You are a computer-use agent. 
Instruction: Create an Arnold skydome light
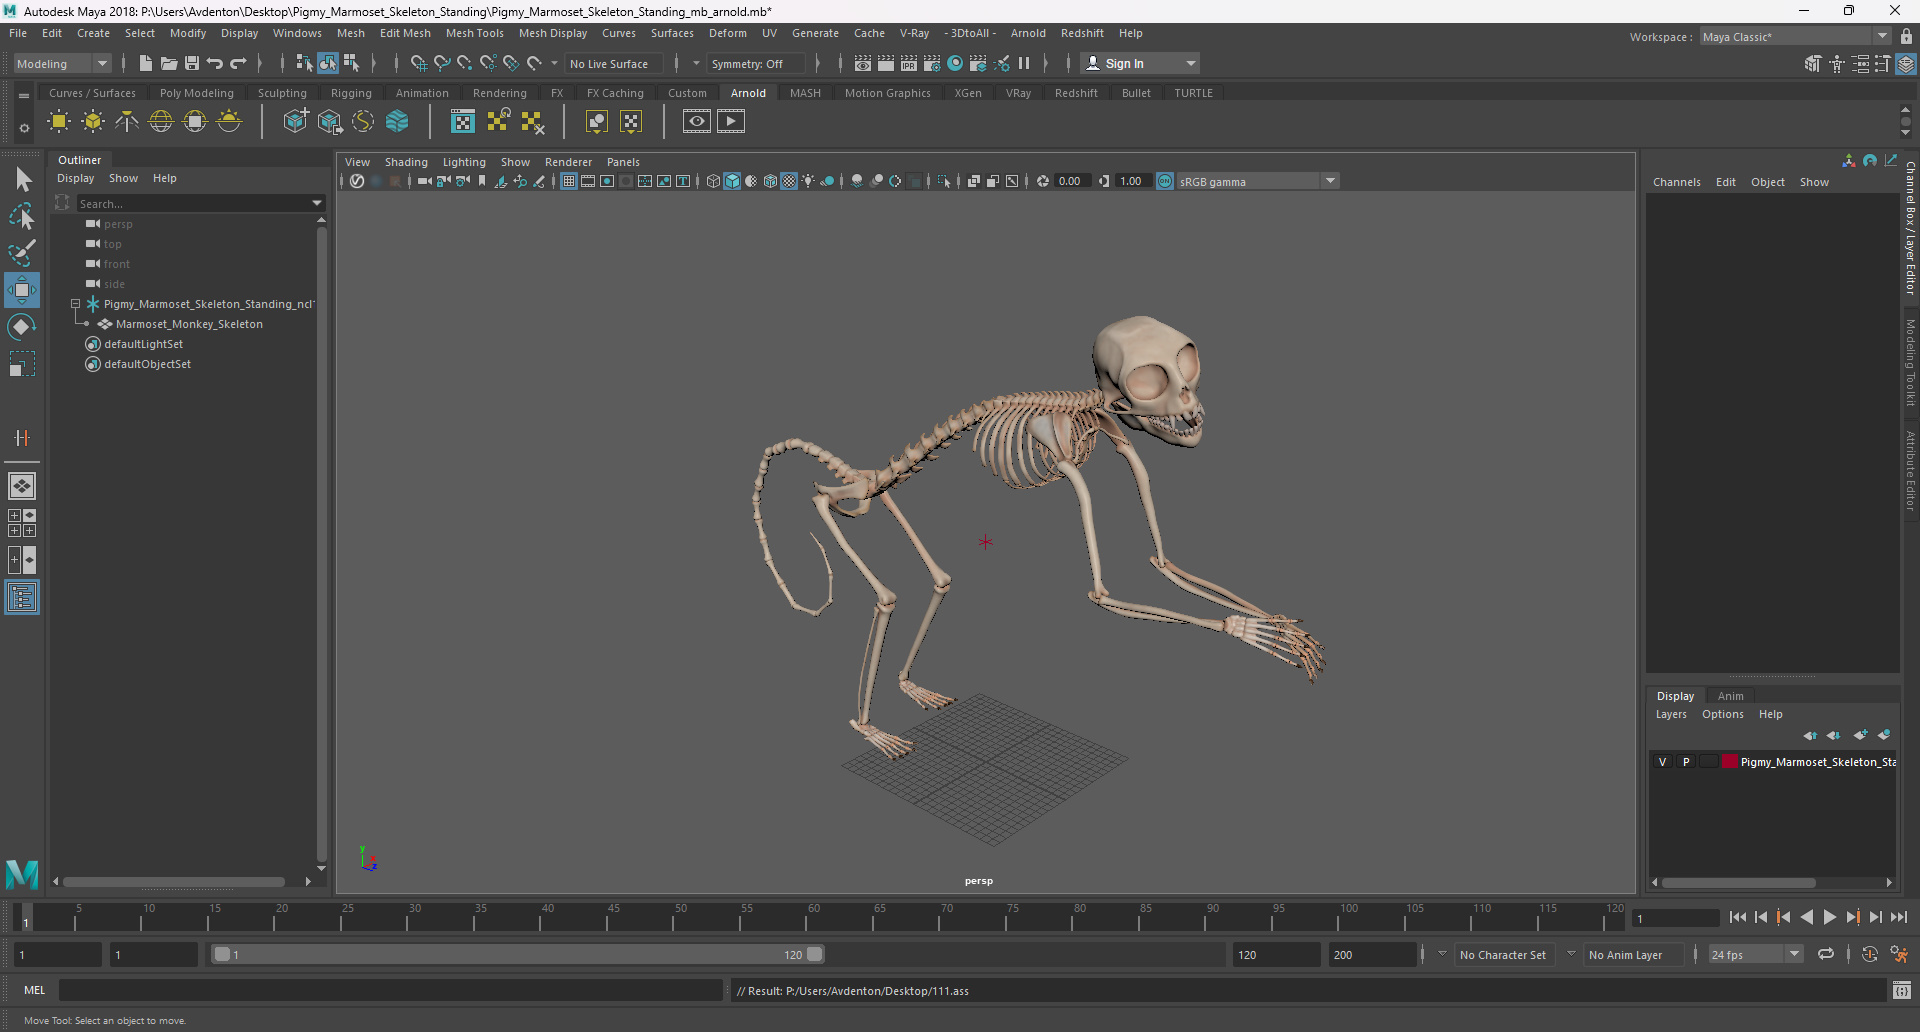pyautogui.click(x=161, y=122)
